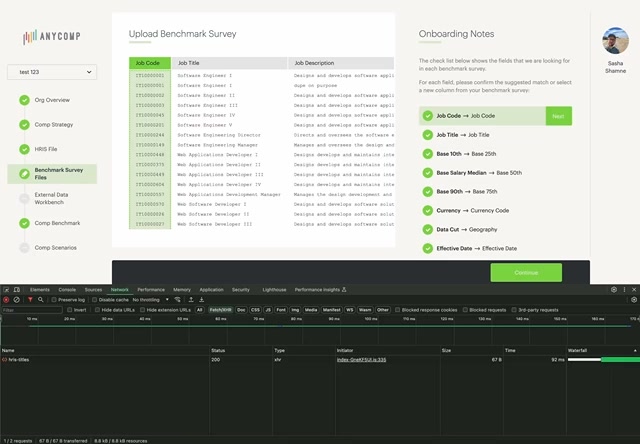Viewport: 640px width, 444px height.
Task: Click the clear network log icon
Action: pyautogui.click(x=17, y=299)
